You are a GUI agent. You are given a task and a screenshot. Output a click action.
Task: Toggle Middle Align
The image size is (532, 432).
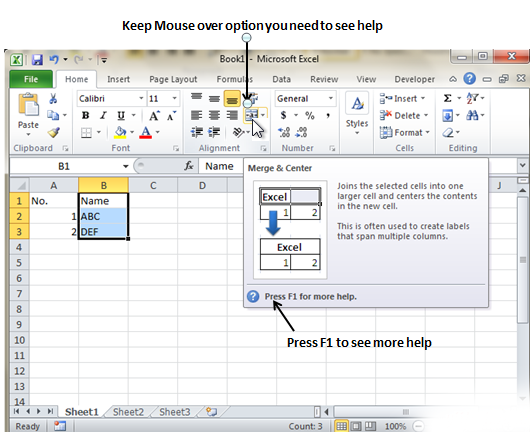pos(214,98)
